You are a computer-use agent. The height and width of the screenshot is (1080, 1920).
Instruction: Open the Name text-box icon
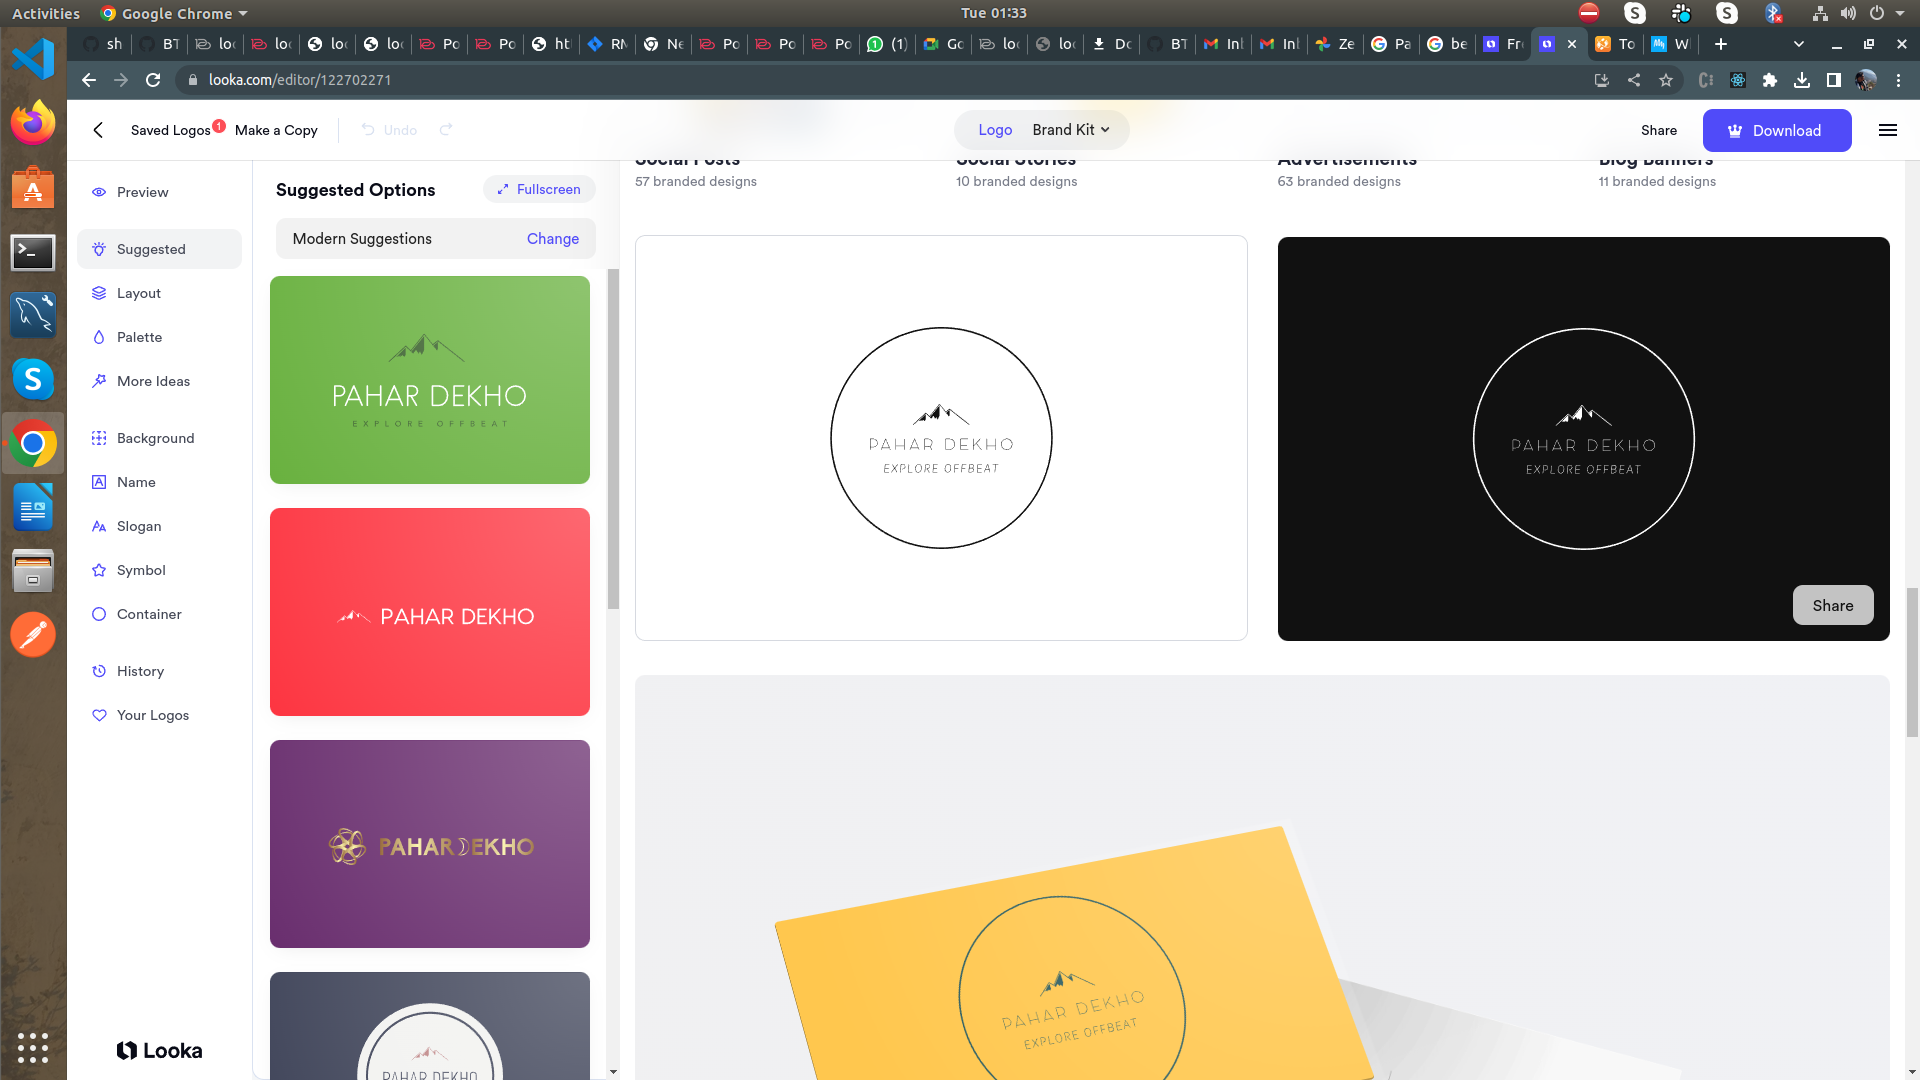click(99, 482)
